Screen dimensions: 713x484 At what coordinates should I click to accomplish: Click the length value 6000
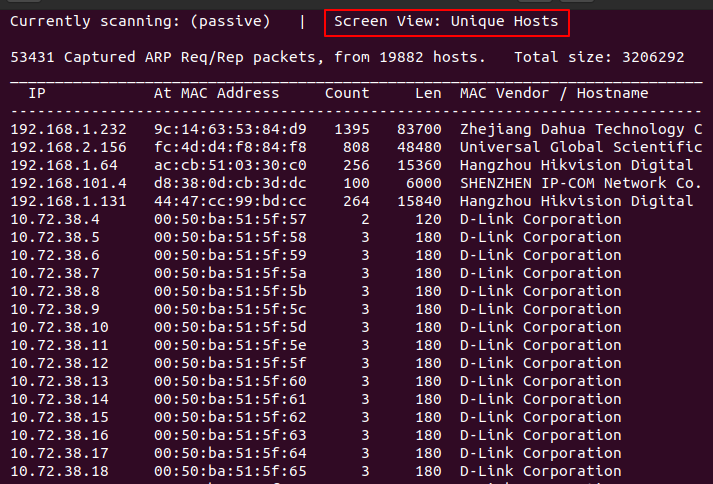pos(424,183)
